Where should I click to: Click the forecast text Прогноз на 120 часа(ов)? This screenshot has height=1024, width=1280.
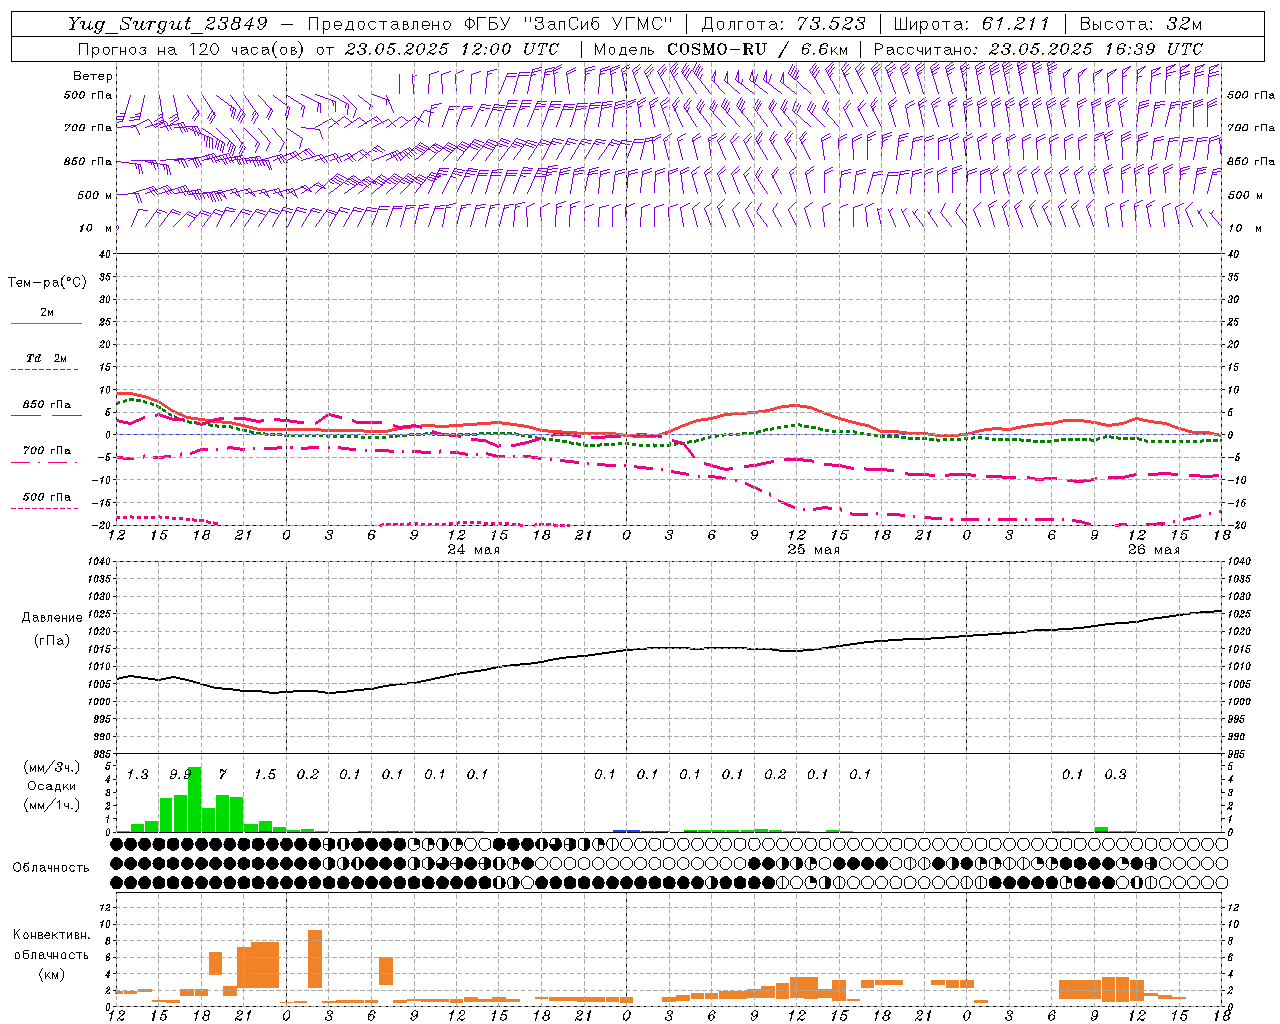tap(193, 49)
